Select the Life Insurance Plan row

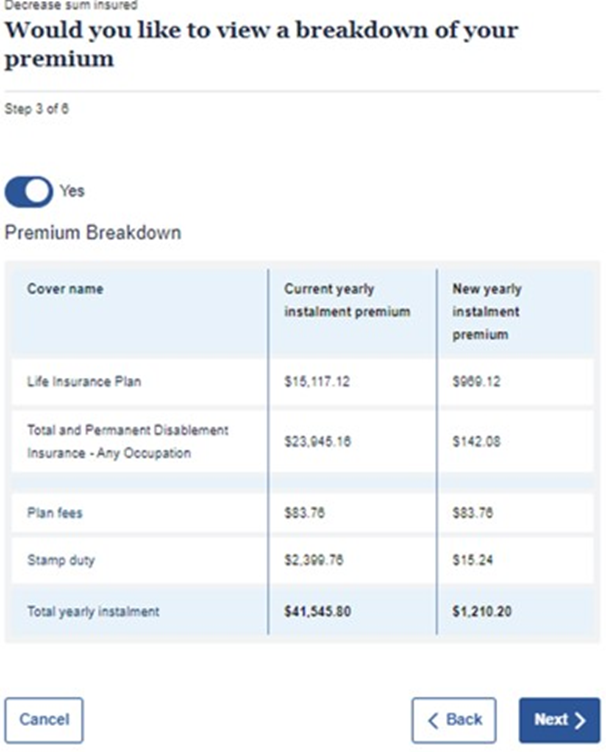(x=302, y=382)
